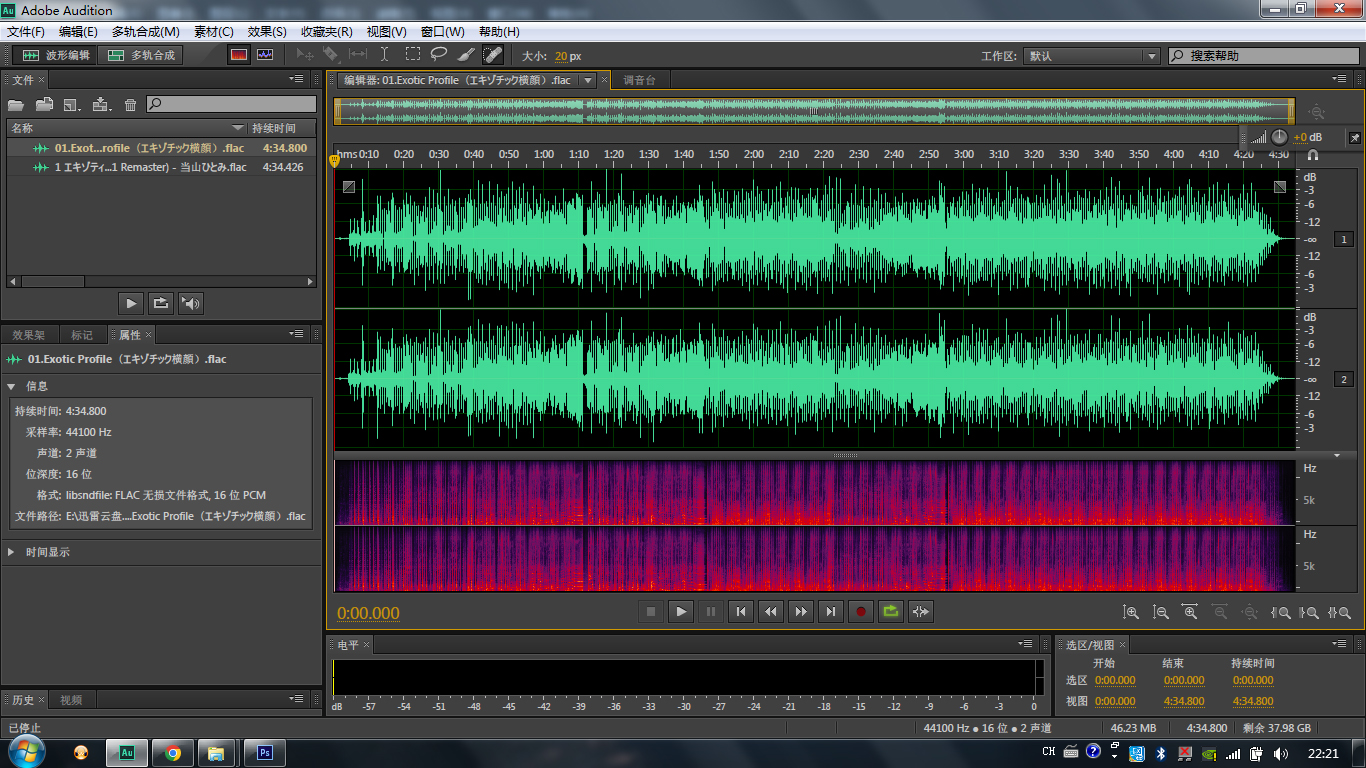Open Chrome from Windows taskbar
Screen dimensions: 1366x768
[x=173, y=753]
